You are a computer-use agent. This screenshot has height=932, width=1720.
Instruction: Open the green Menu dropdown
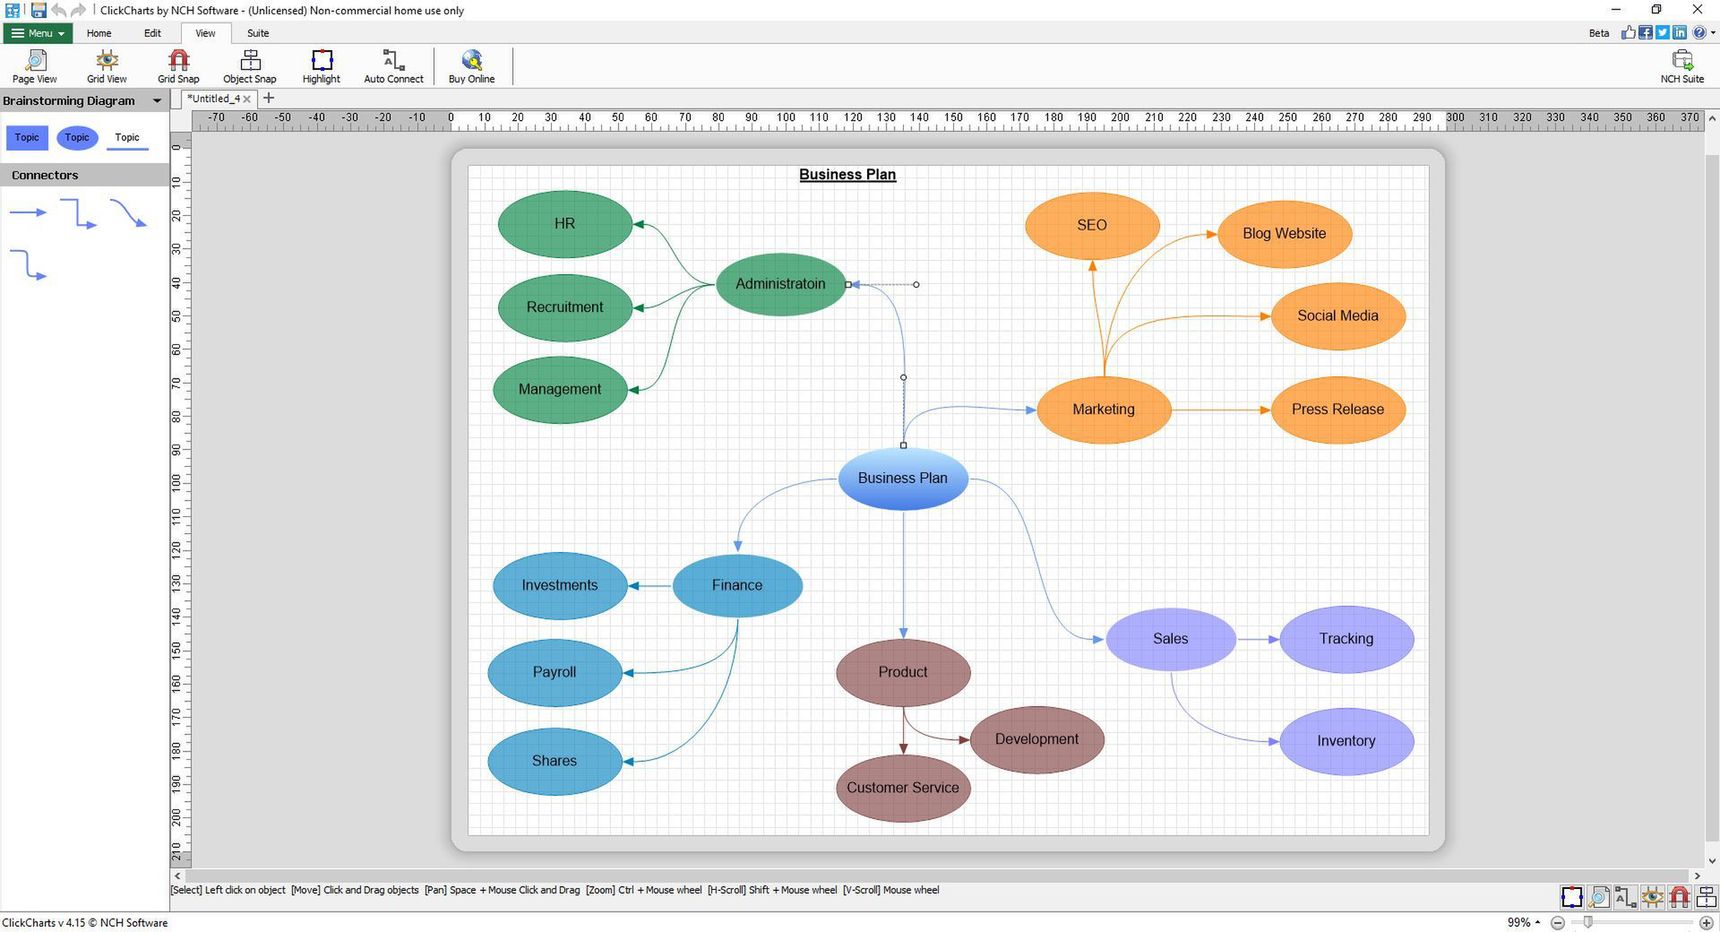[x=38, y=33]
